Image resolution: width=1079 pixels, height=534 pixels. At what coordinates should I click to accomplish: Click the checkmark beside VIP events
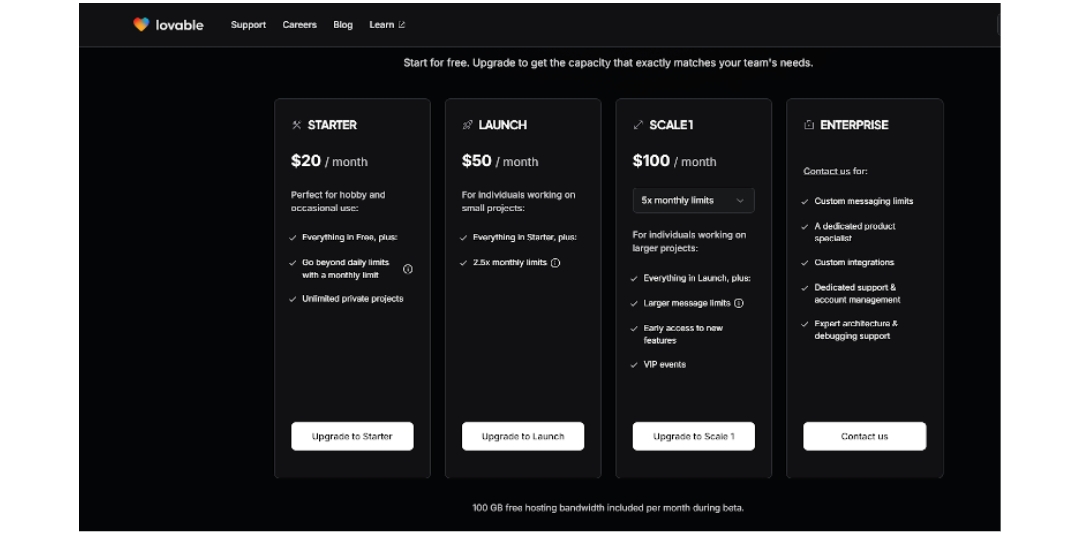[634, 365]
